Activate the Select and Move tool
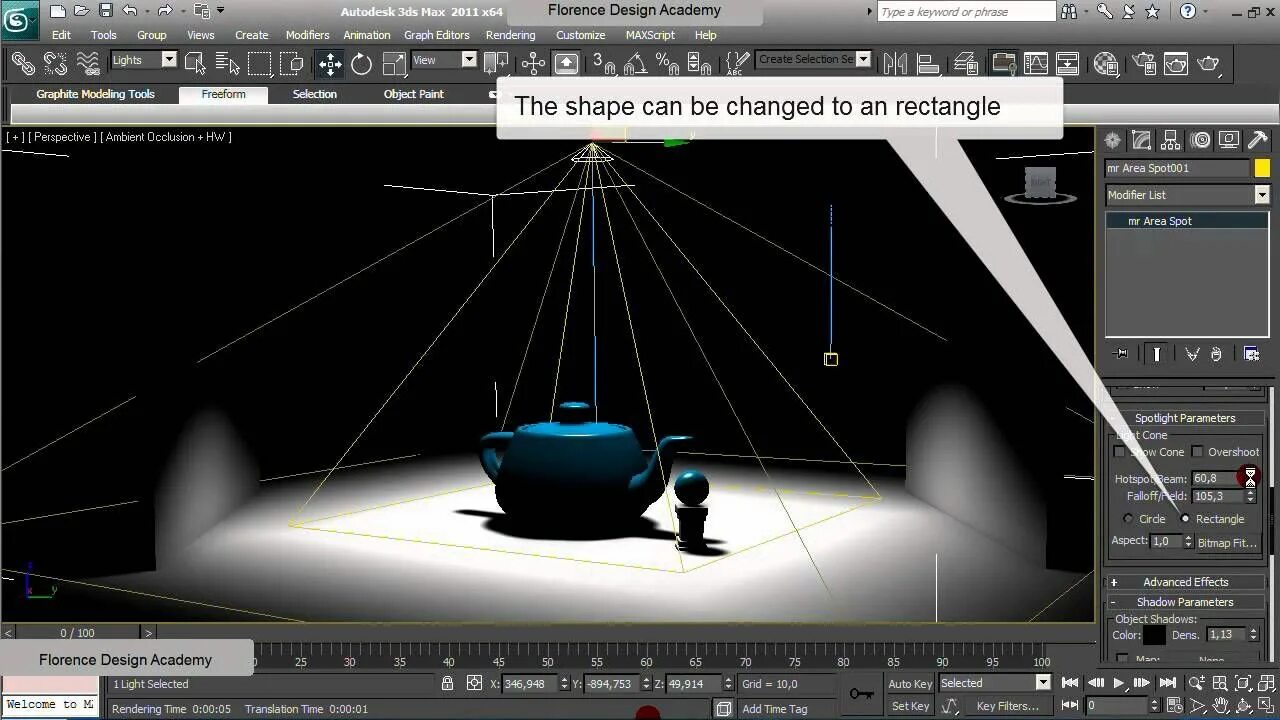Viewport: 1280px width, 720px height. pos(329,64)
